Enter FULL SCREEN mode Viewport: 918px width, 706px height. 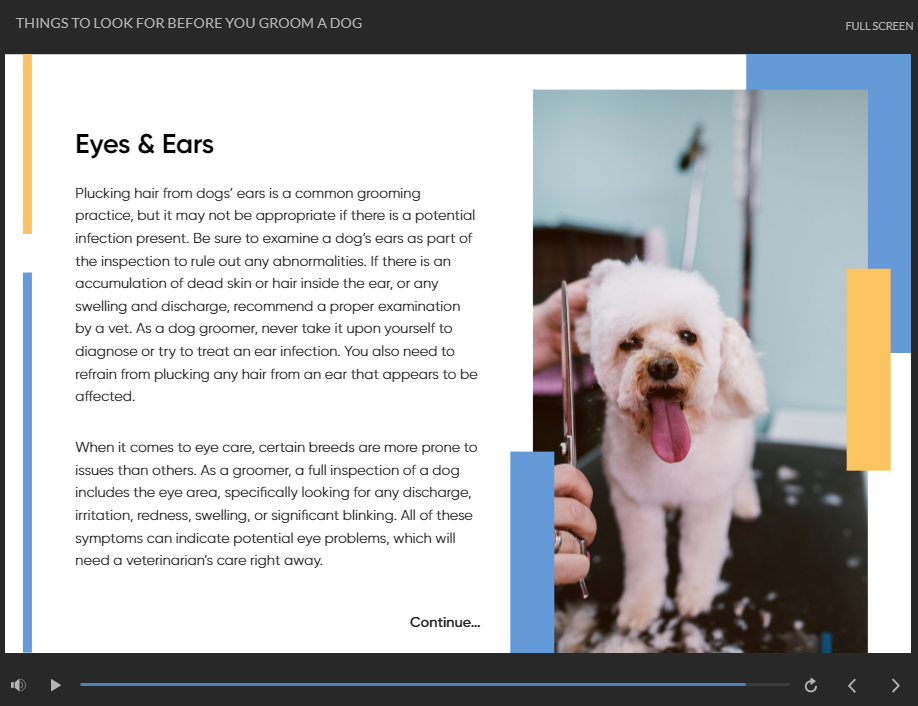click(x=878, y=26)
